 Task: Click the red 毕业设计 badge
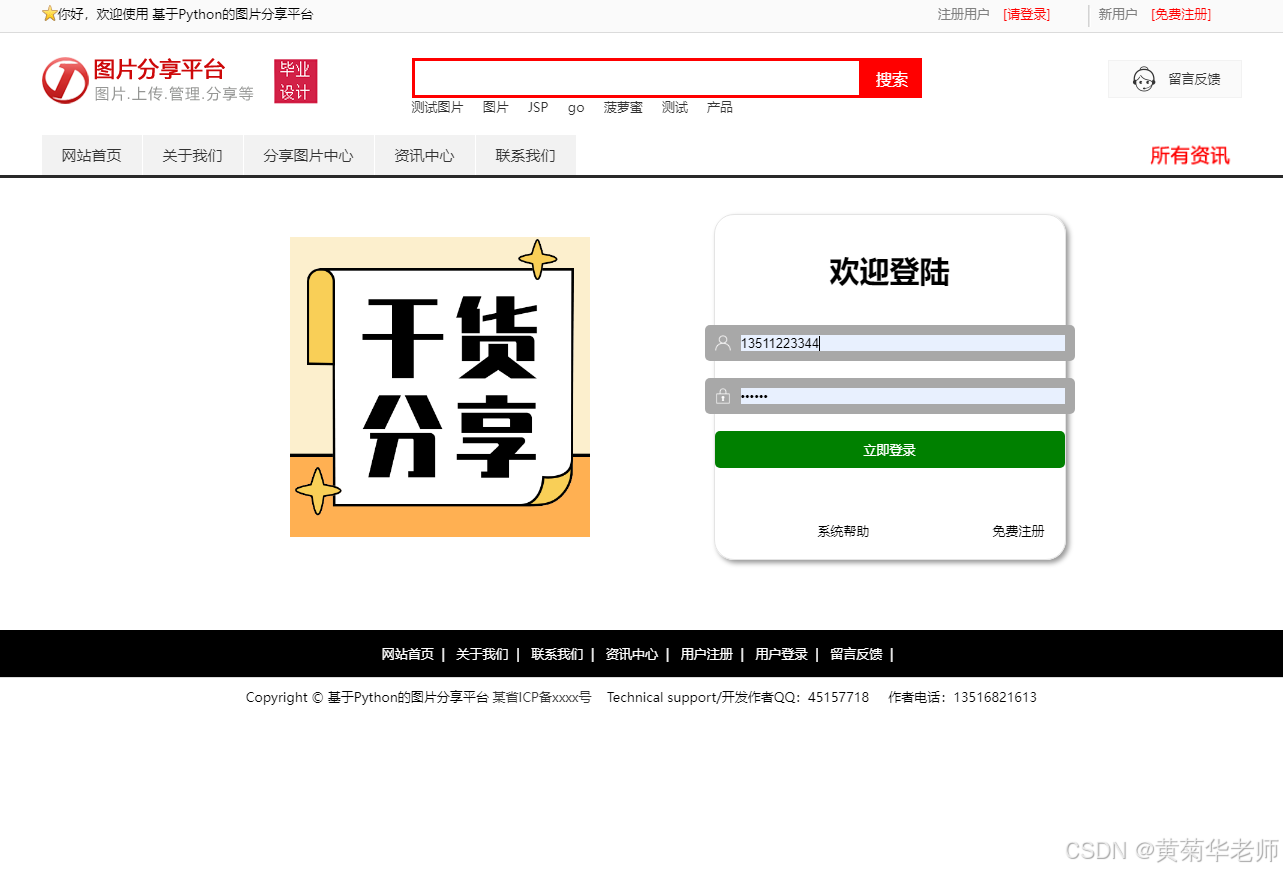click(x=295, y=81)
